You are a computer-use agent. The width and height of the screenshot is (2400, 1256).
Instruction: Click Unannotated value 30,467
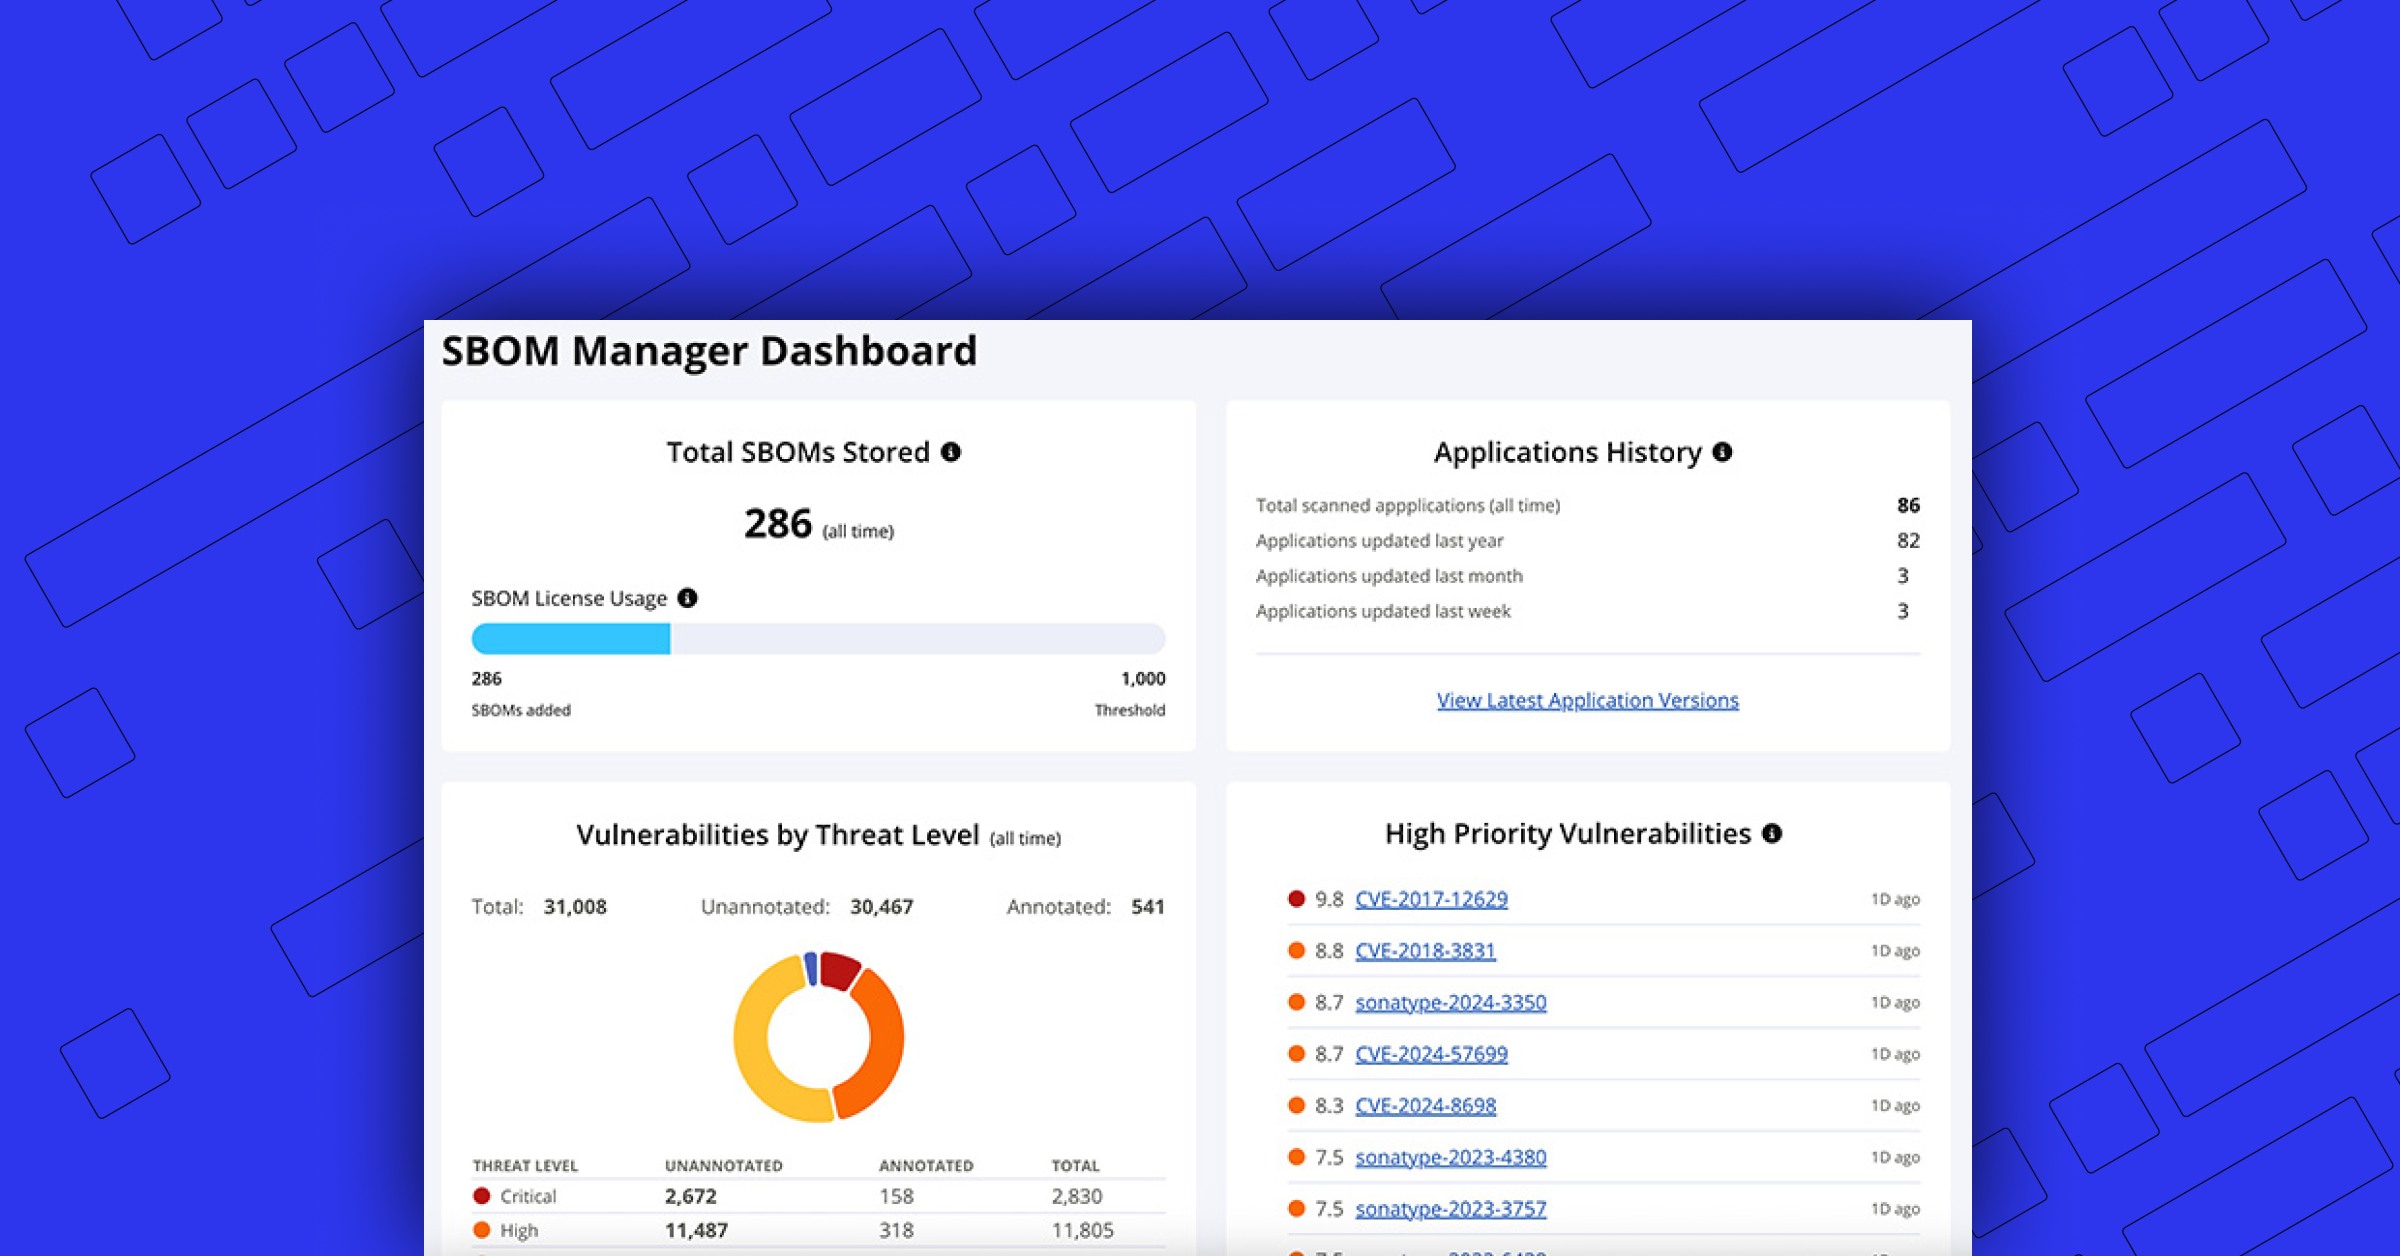(x=881, y=907)
